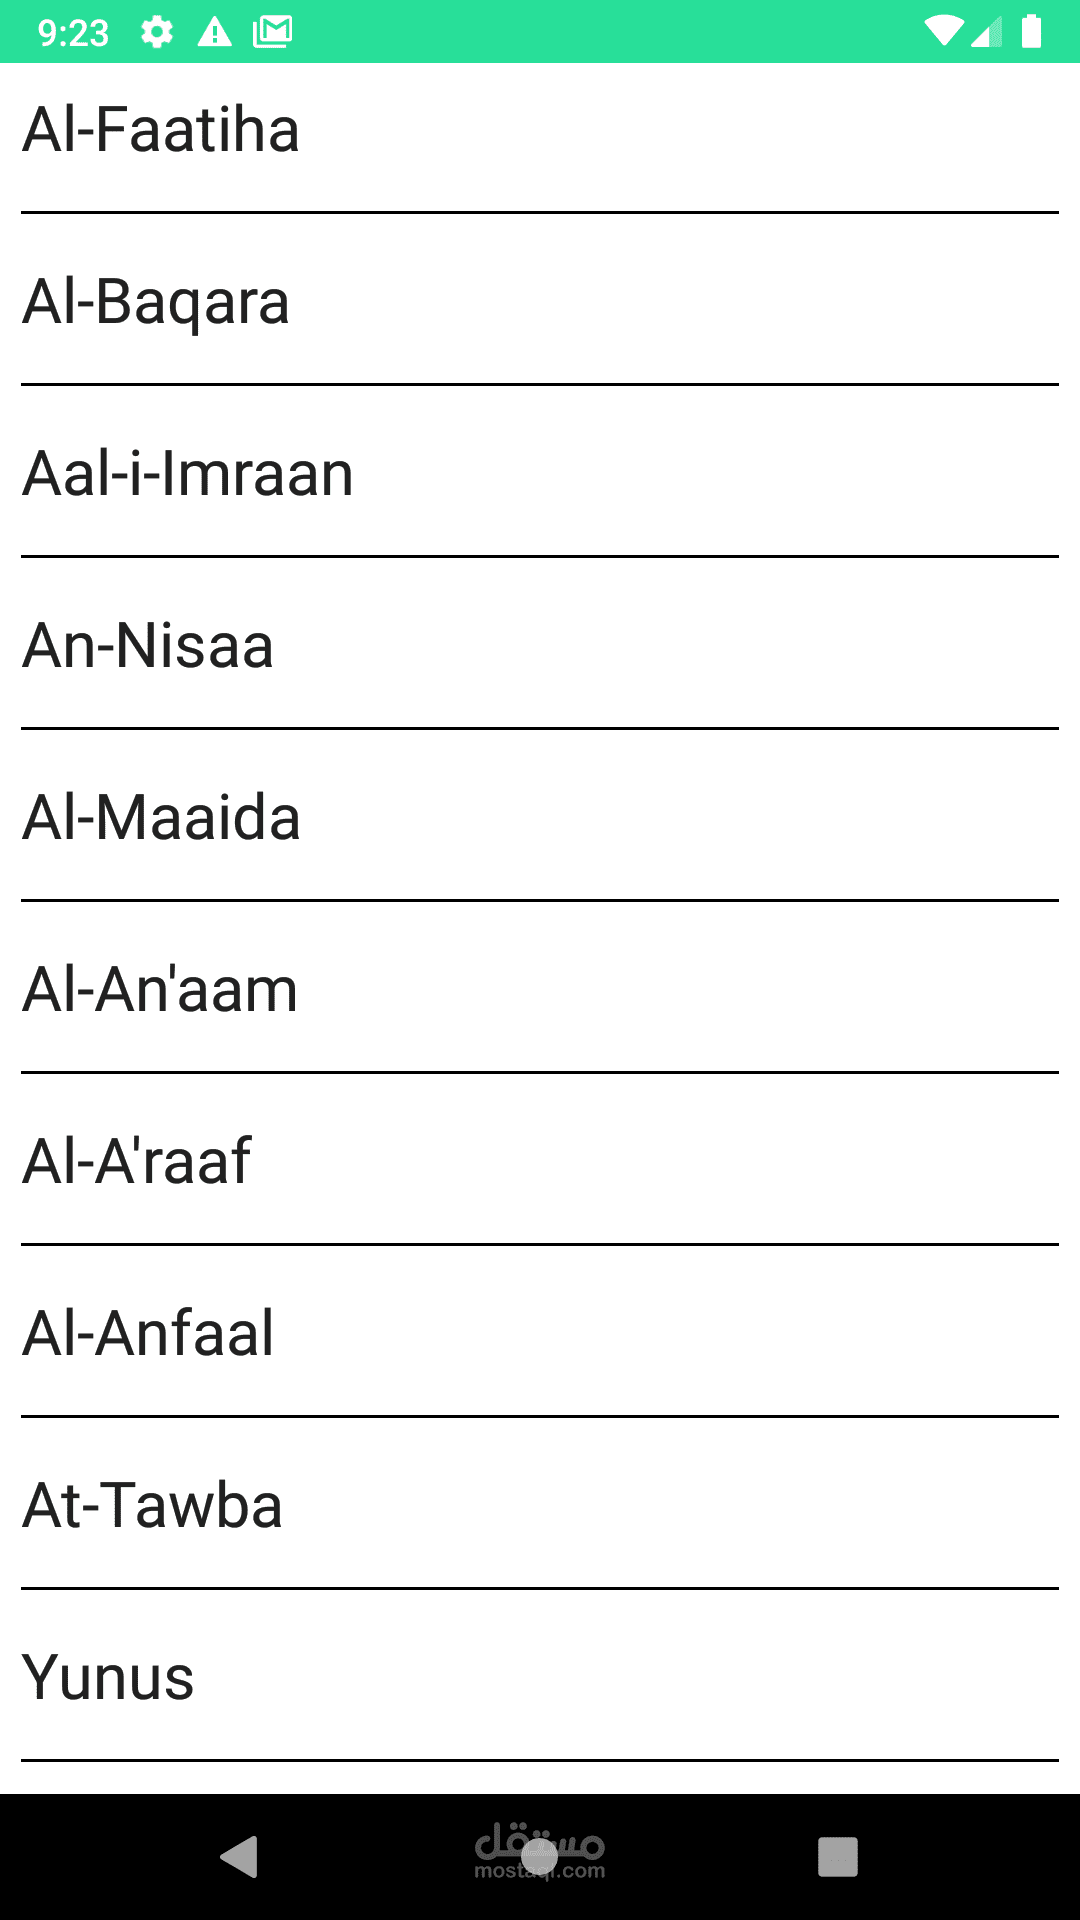Tap the 9:23 clock in status bar
The image size is (1080, 1920).
73,33
